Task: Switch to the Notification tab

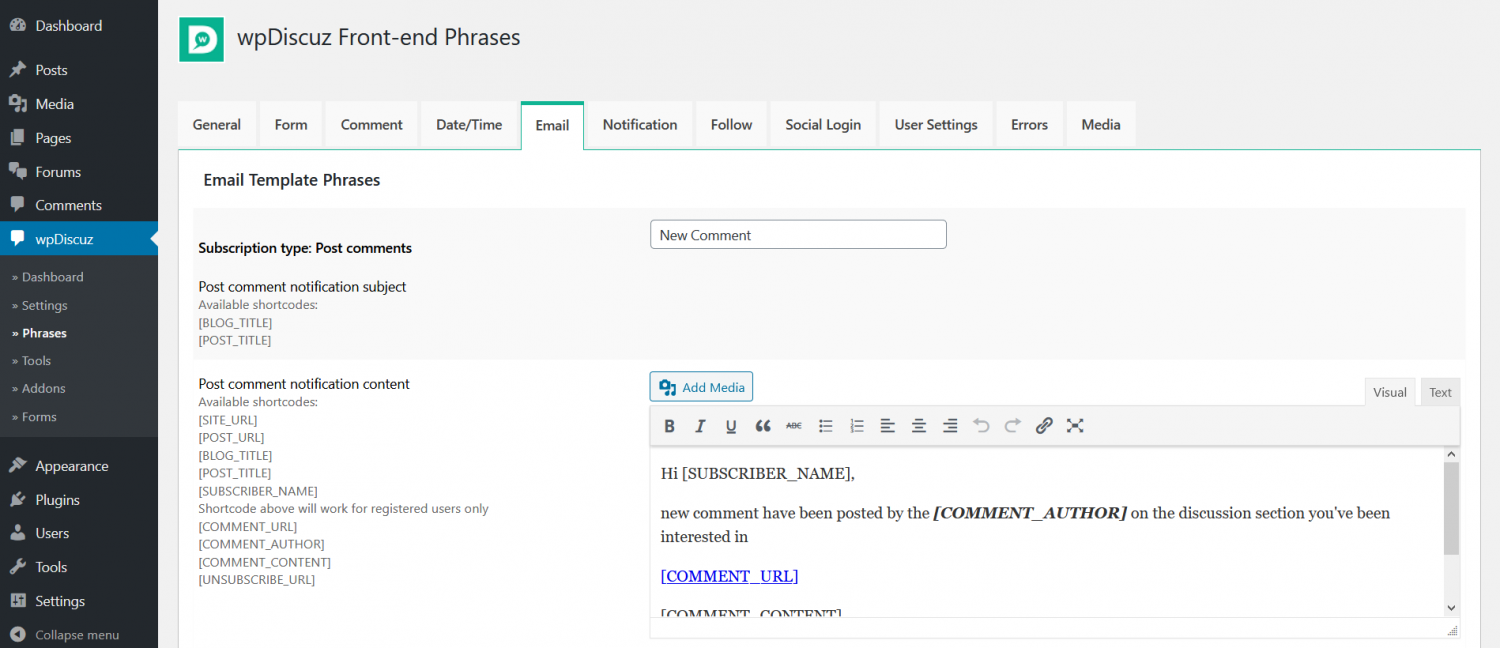Action: click(639, 124)
